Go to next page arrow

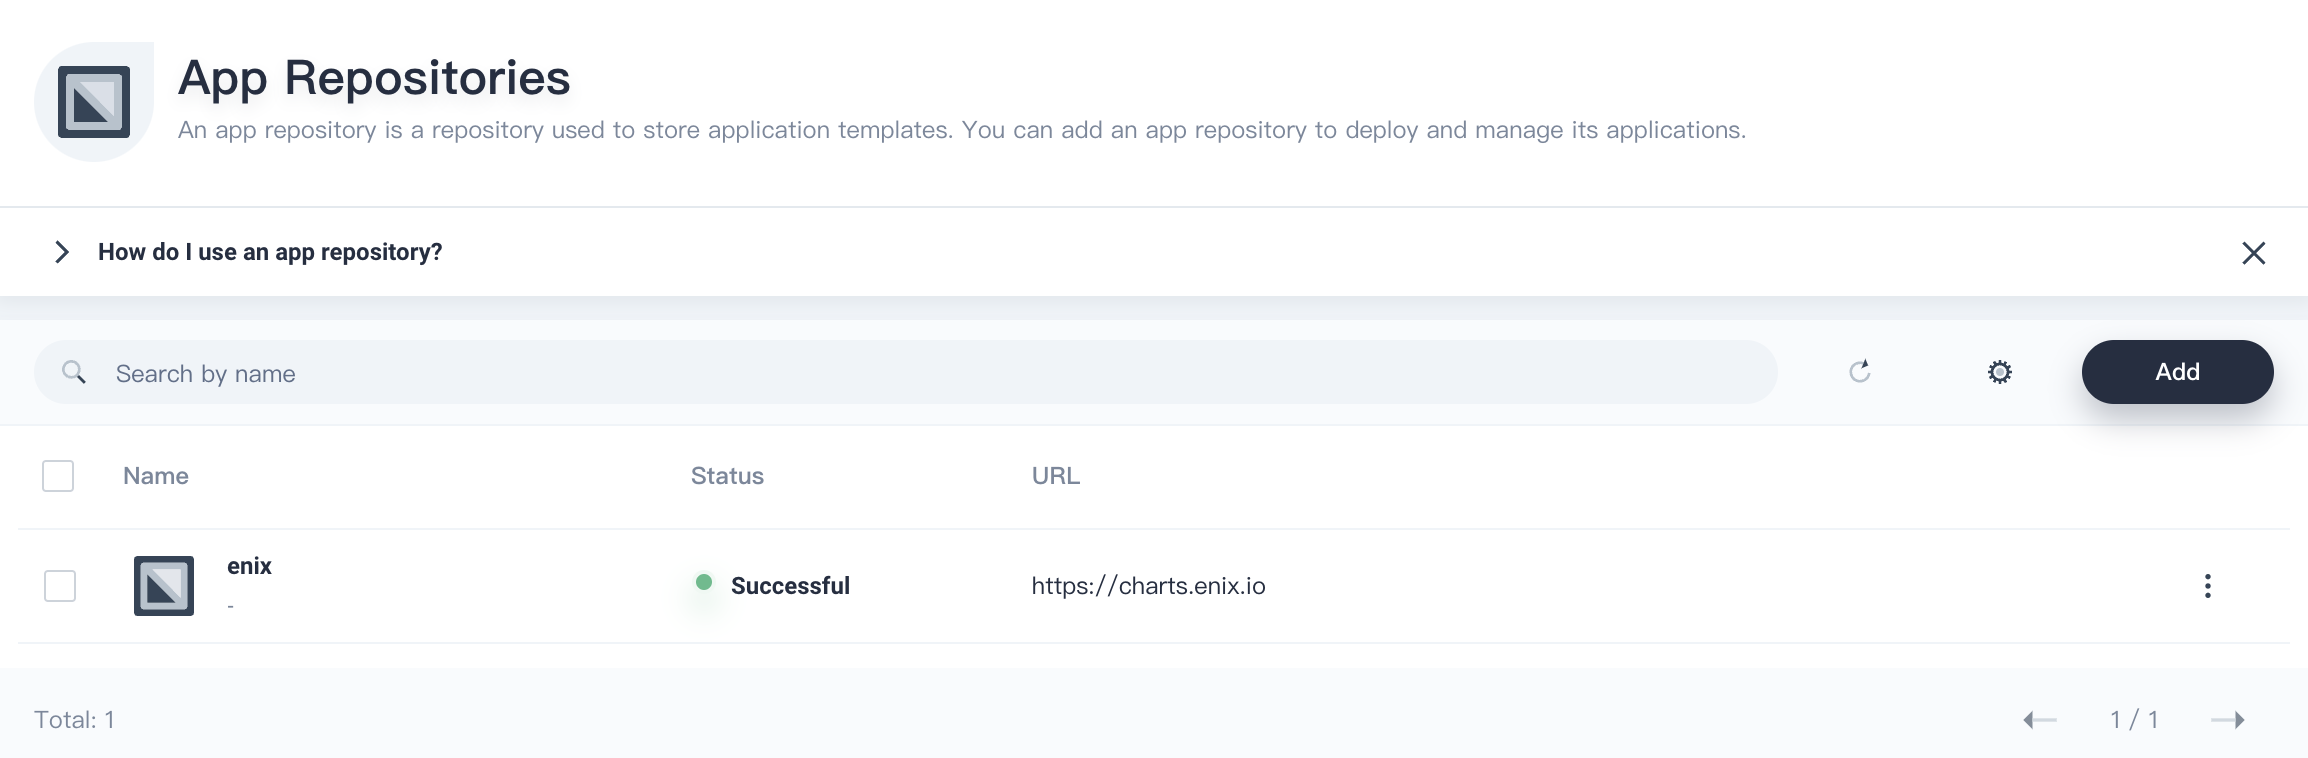click(2227, 720)
